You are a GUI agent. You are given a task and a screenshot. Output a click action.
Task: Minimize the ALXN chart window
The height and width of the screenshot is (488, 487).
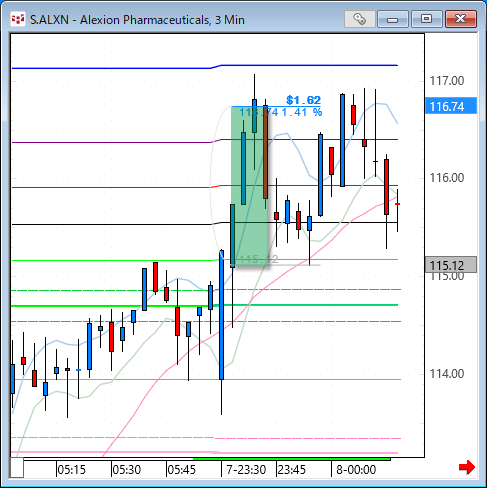point(393,19)
